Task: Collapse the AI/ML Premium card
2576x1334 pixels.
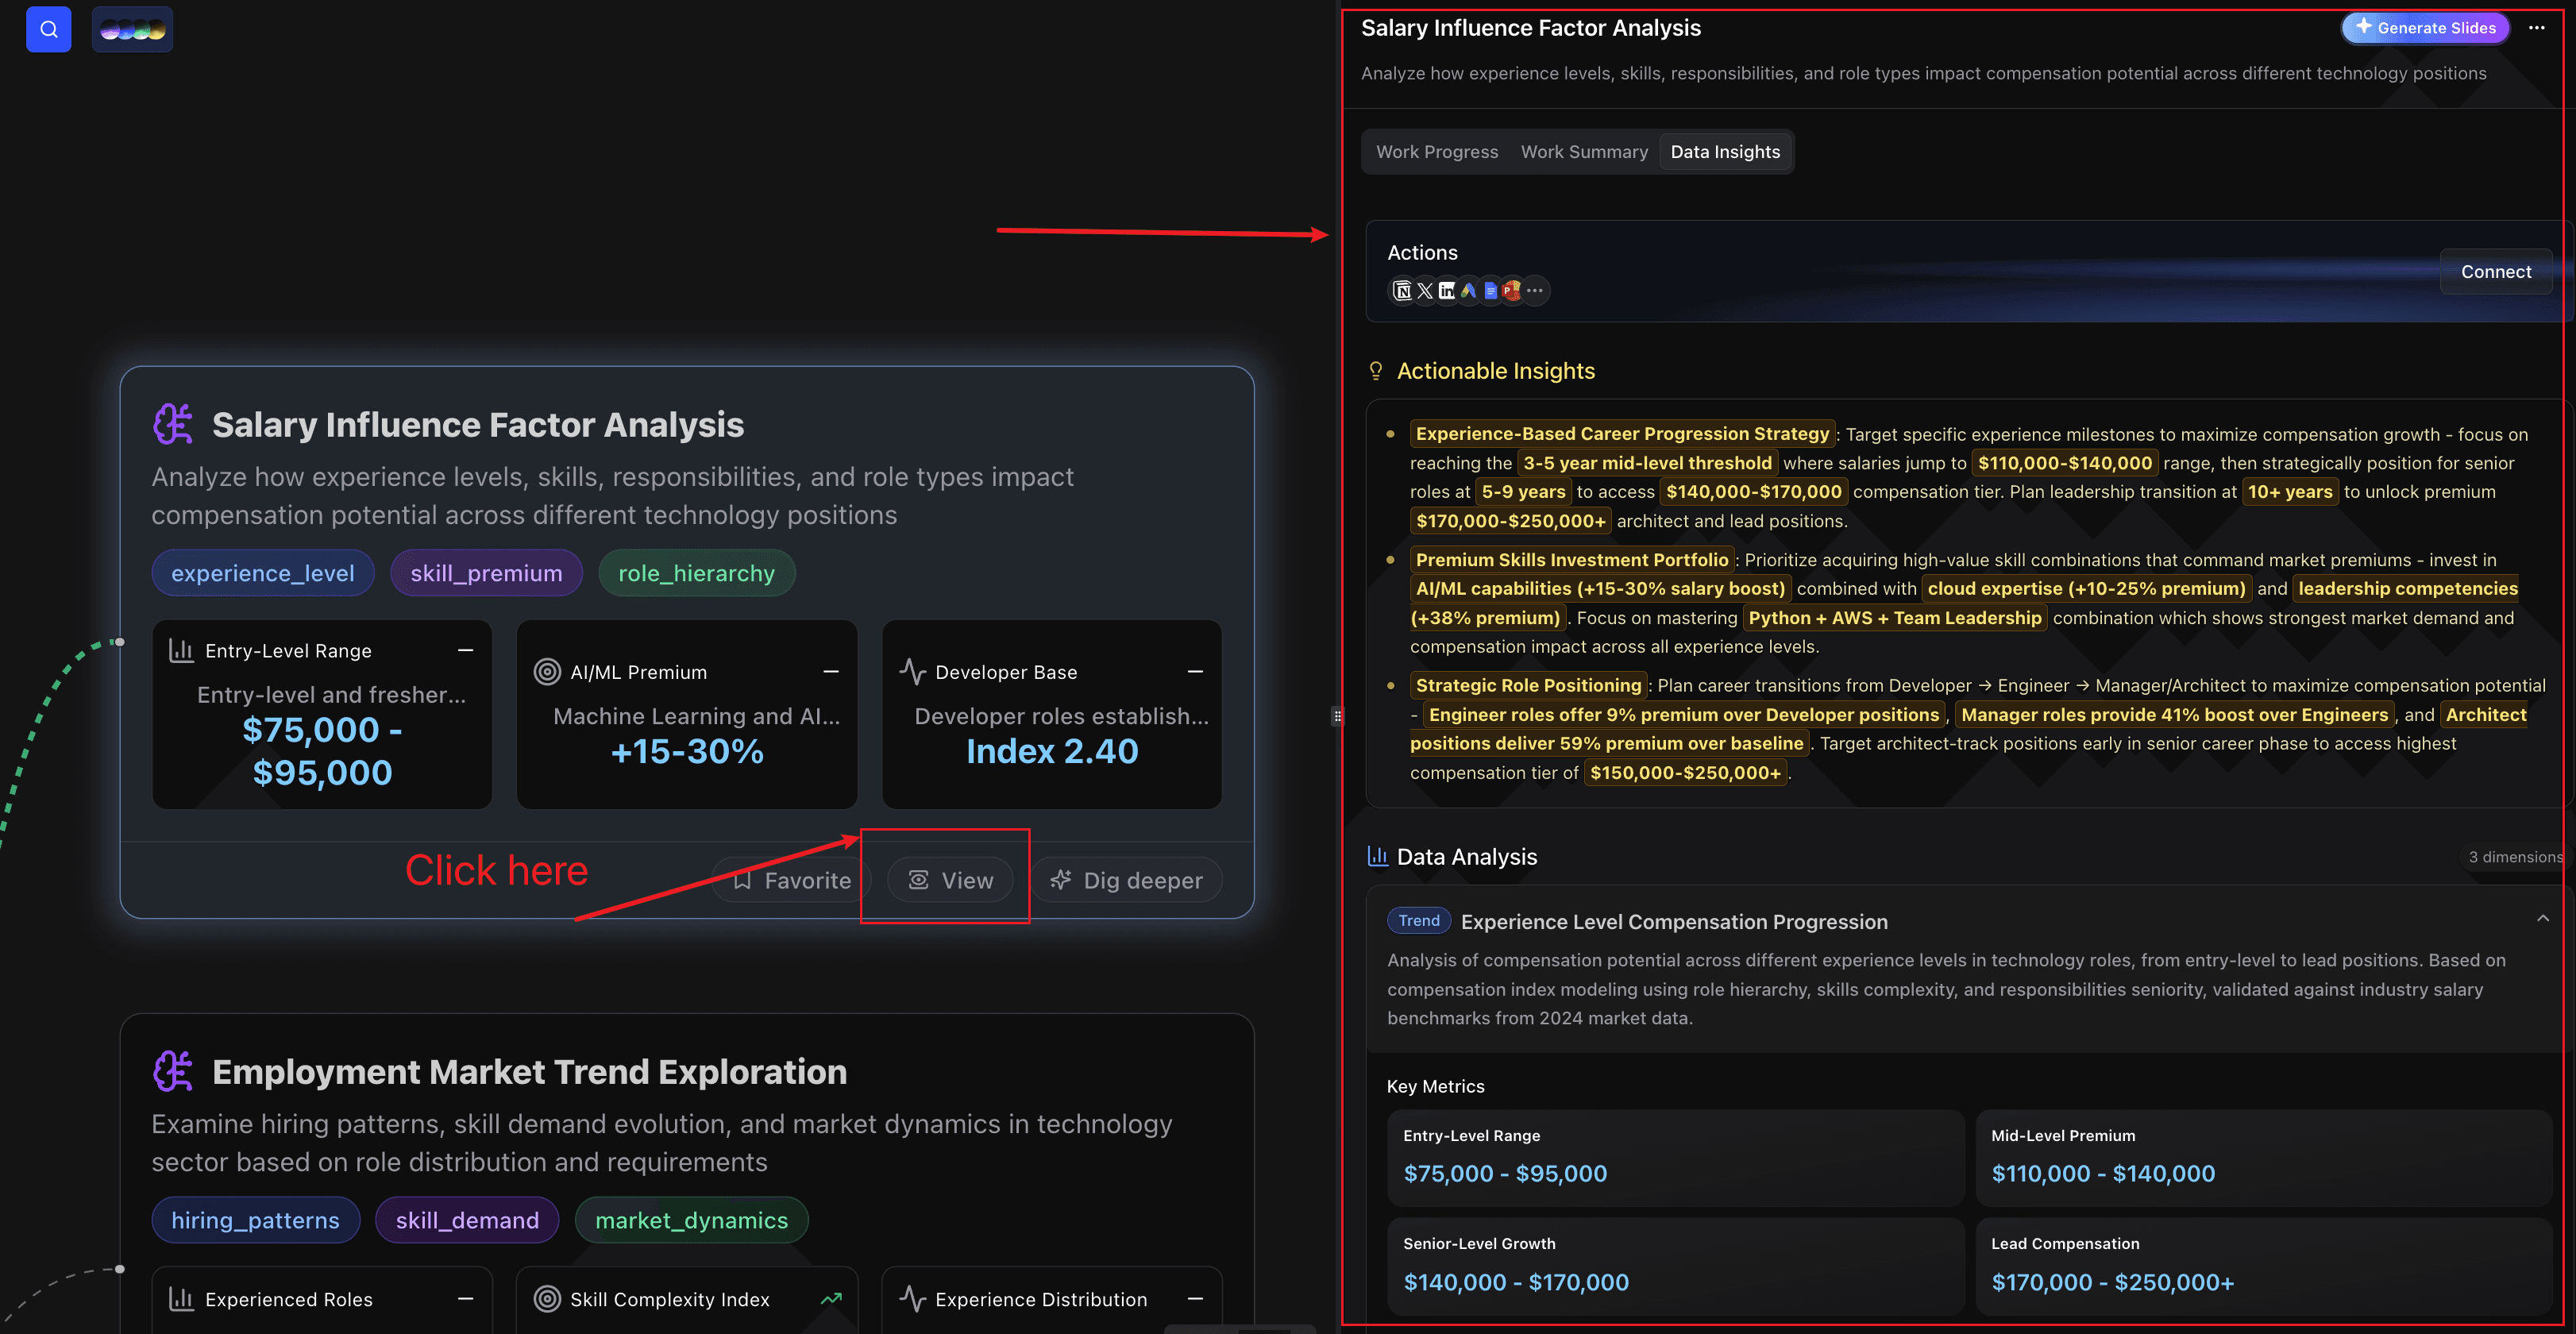Action: pyautogui.click(x=831, y=671)
